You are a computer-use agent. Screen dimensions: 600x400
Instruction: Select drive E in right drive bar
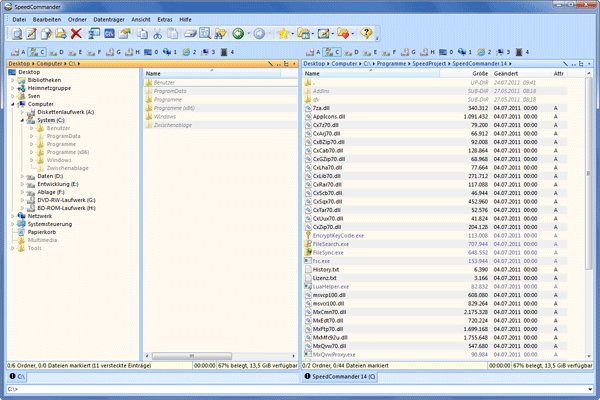pyautogui.click(x=370, y=52)
